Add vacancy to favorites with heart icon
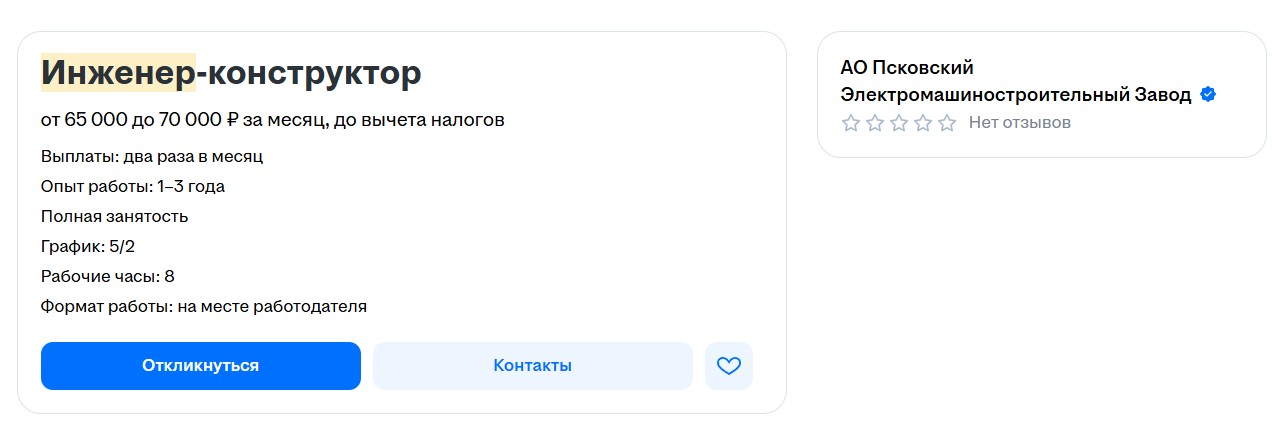This screenshot has height=446, width=1272. [729, 366]
